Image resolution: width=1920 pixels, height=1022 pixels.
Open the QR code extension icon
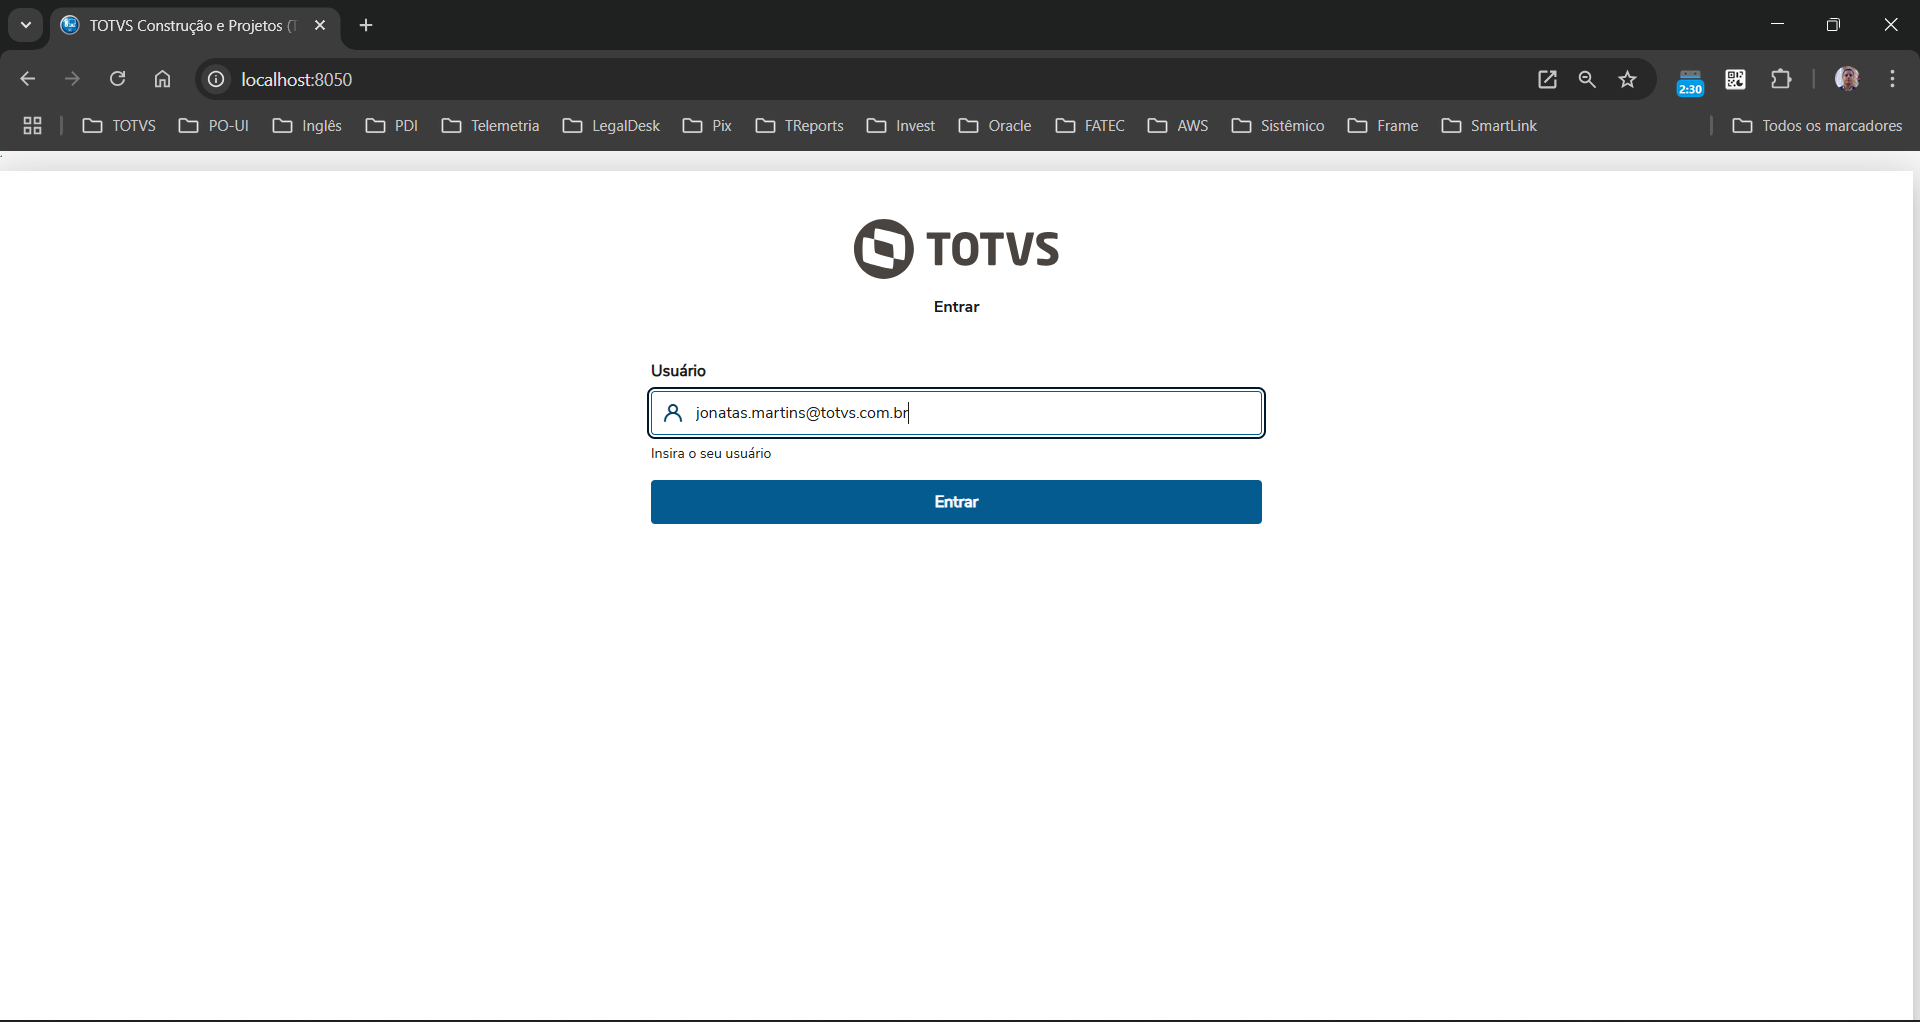(x=1736, y=79)
